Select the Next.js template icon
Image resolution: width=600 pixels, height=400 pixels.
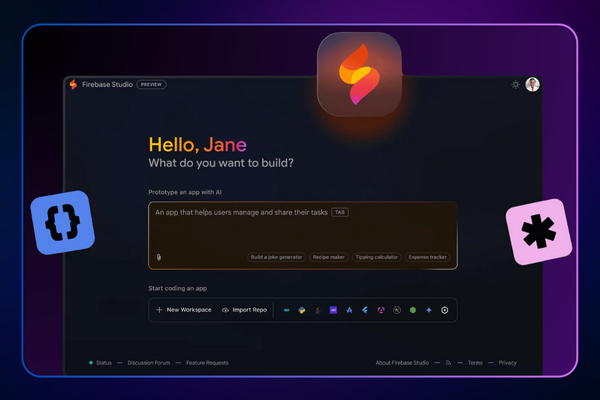[397, 310]
